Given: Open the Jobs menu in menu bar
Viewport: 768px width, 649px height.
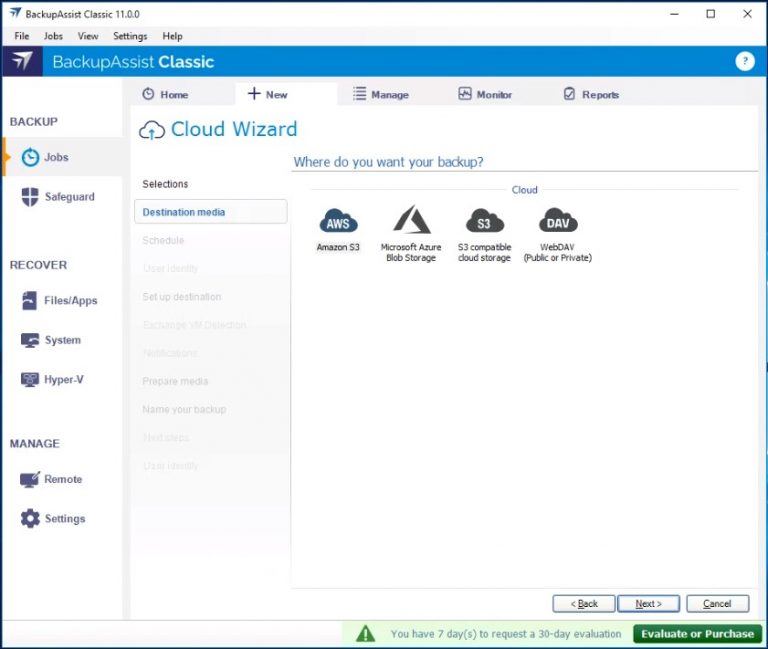Looking at the screenshot, I should click(53, 36).
